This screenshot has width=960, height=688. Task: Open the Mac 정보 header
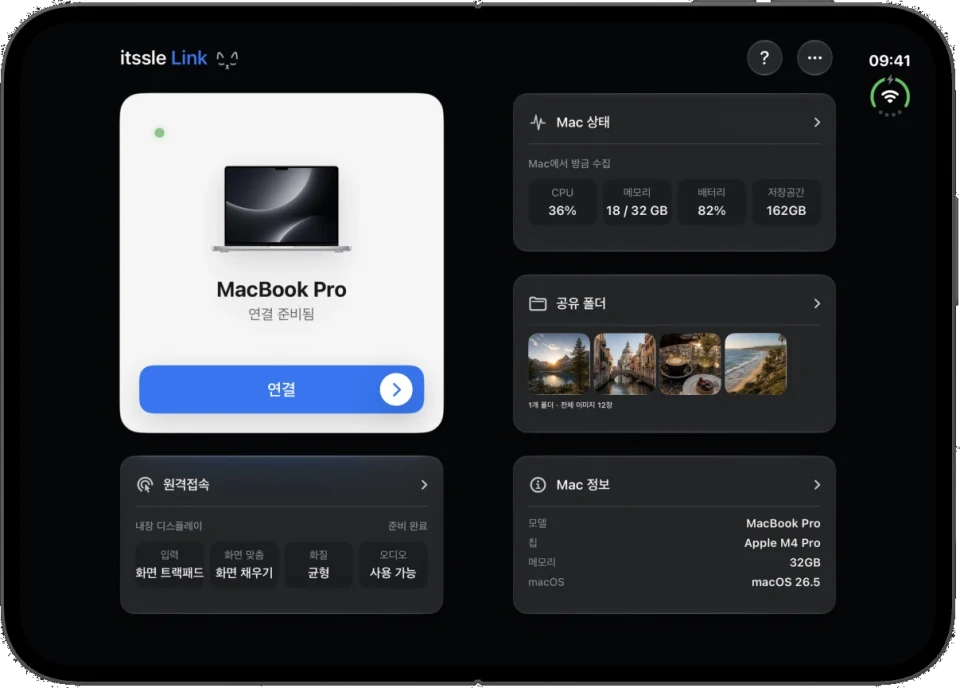coord(674,485)
